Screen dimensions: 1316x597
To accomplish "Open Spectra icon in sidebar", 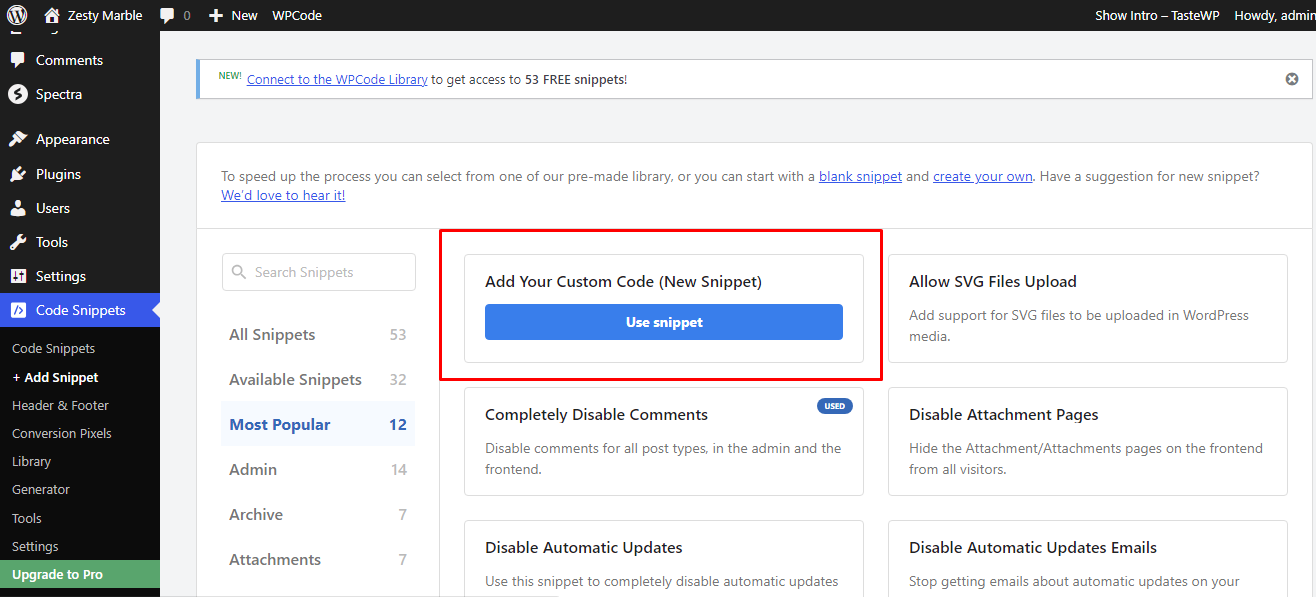I will pos(17,94).
